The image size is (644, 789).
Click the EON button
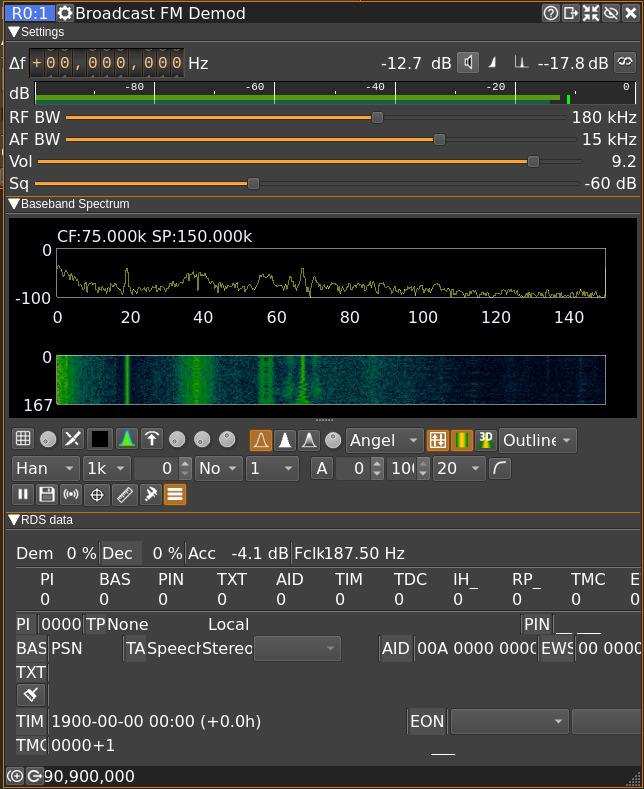click(x=426, y=721)
